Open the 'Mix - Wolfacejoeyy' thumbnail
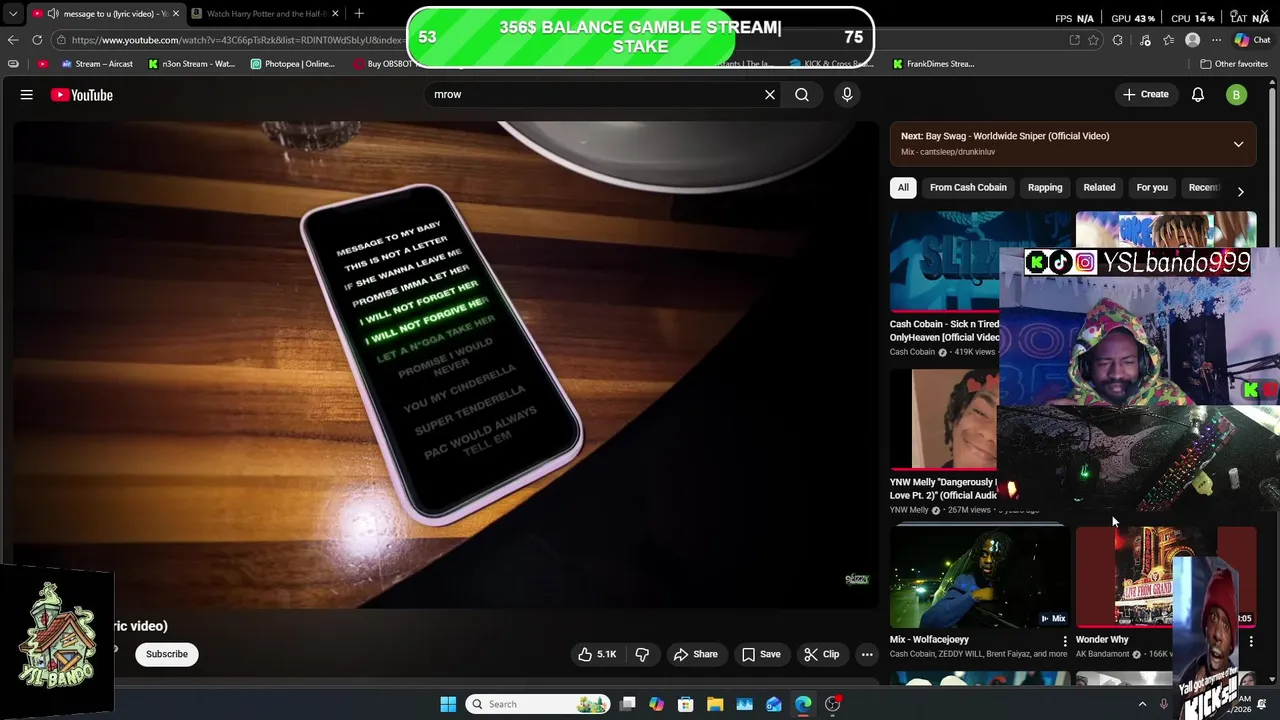1280x720 pixels. coord(980,578)
